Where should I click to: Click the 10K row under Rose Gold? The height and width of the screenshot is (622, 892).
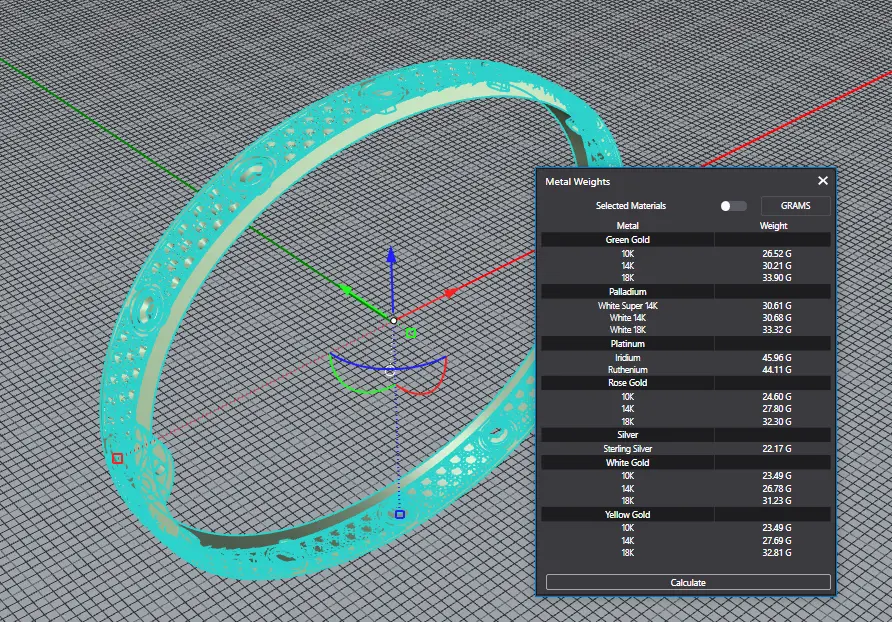point(686,397)
